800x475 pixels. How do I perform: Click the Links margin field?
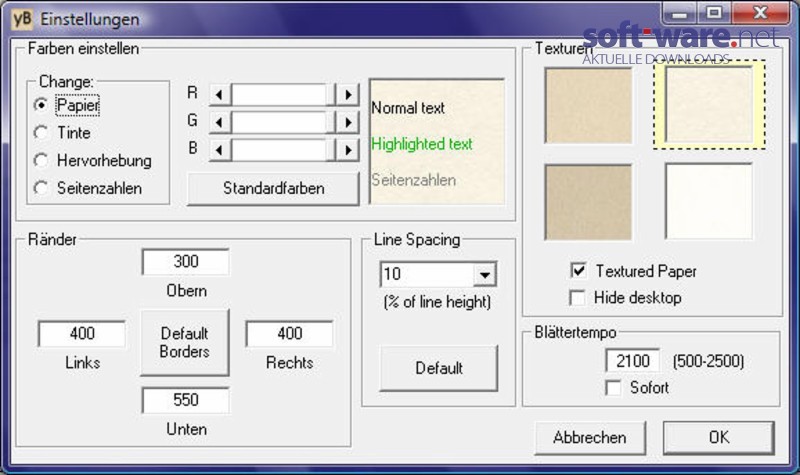pos(82,334)
